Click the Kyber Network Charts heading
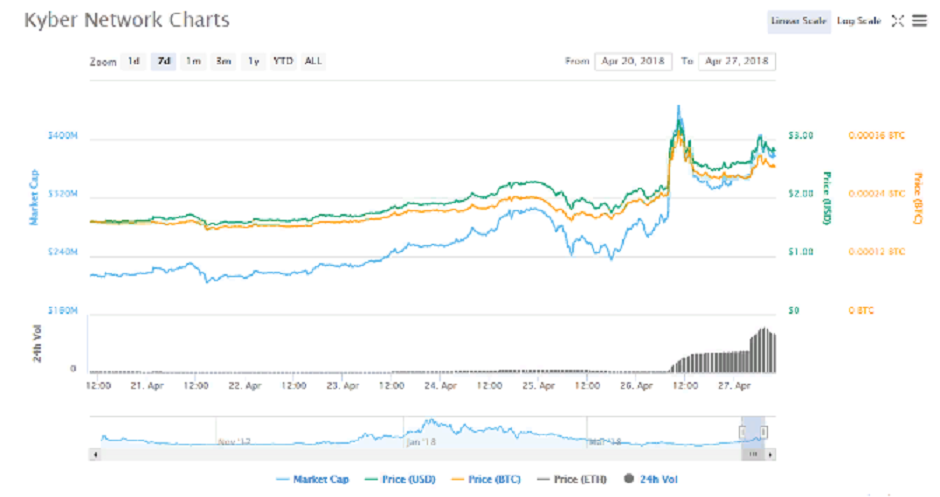 (x=126, y=20)
